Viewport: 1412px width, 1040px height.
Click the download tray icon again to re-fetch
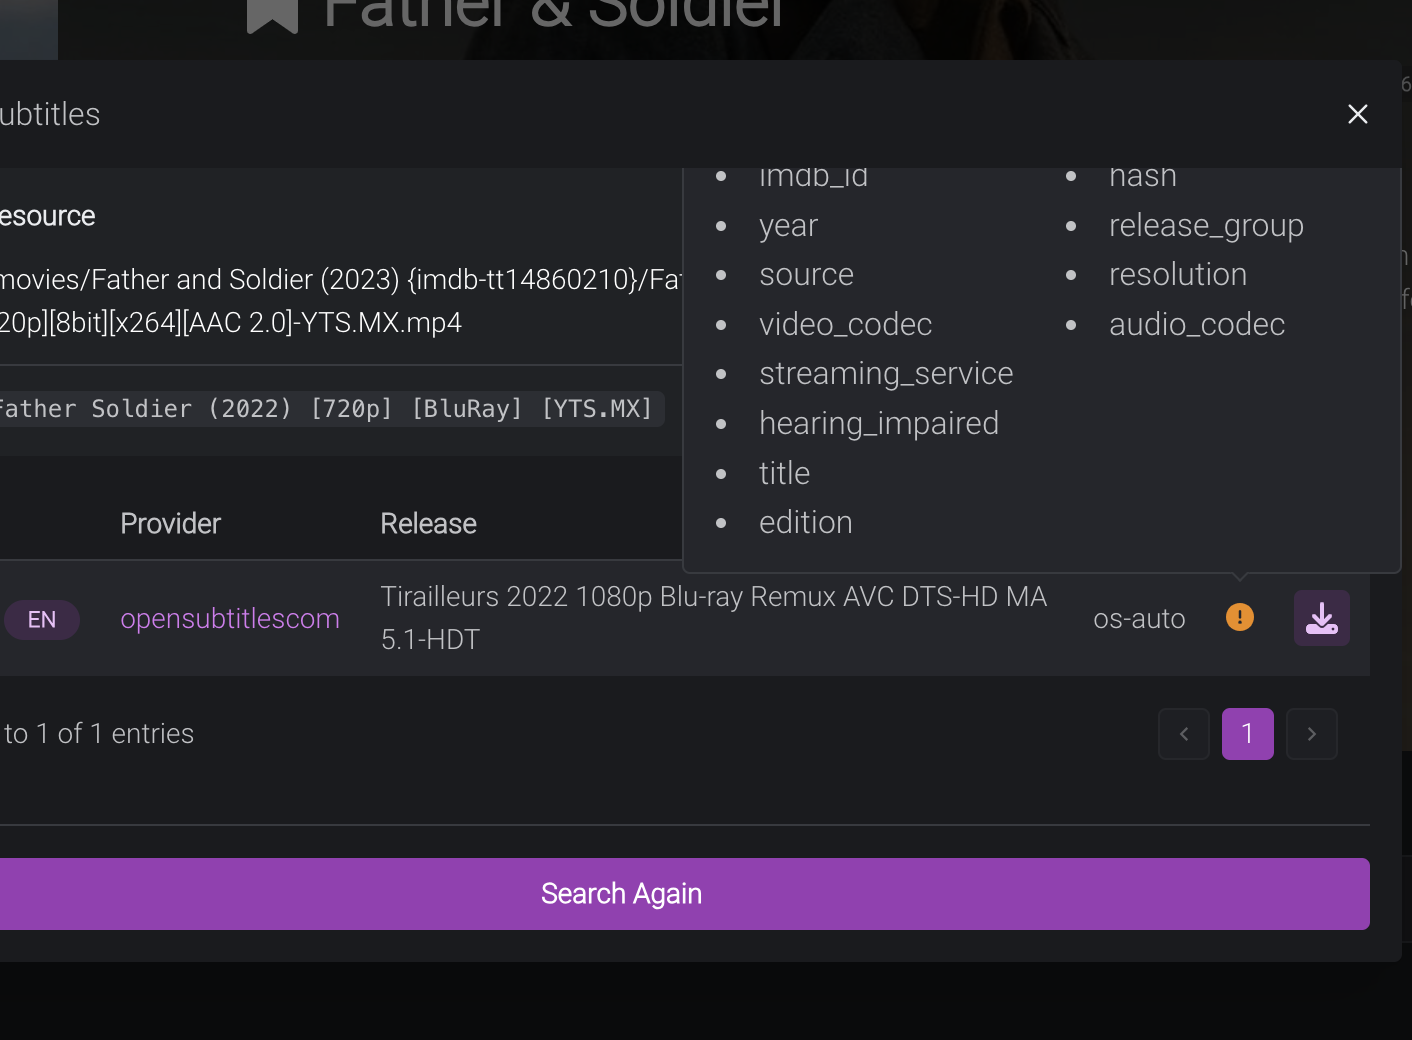click(x=1321, y=617)
